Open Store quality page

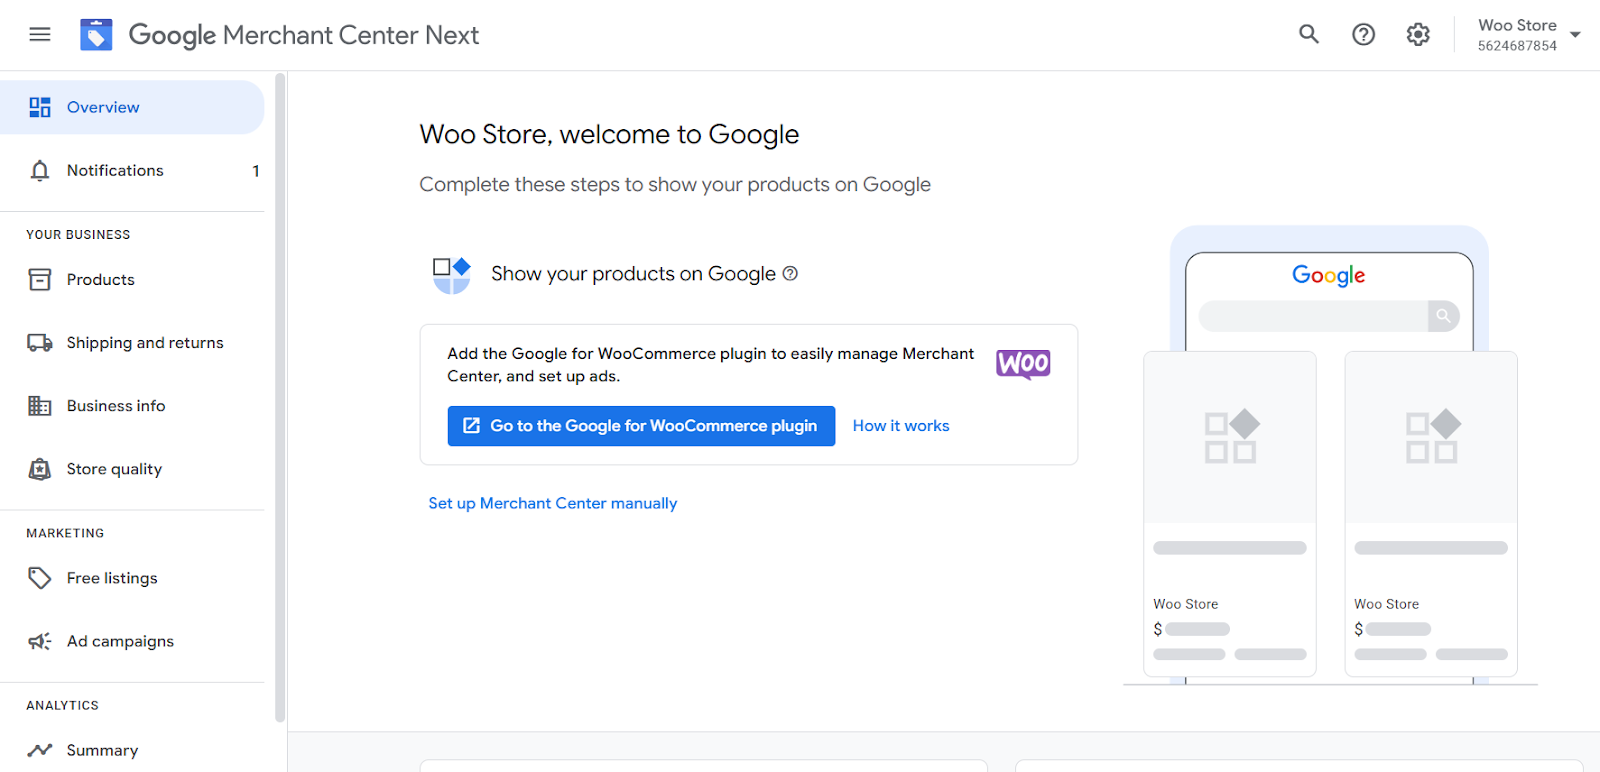click(x=132, y=469)
